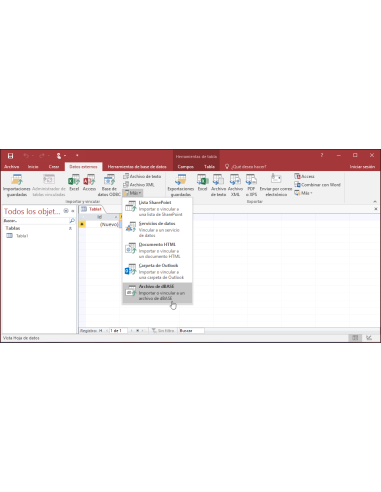Create a new blank record
The height and width of the screenshot is (492, 381).
tap(144, 331)
